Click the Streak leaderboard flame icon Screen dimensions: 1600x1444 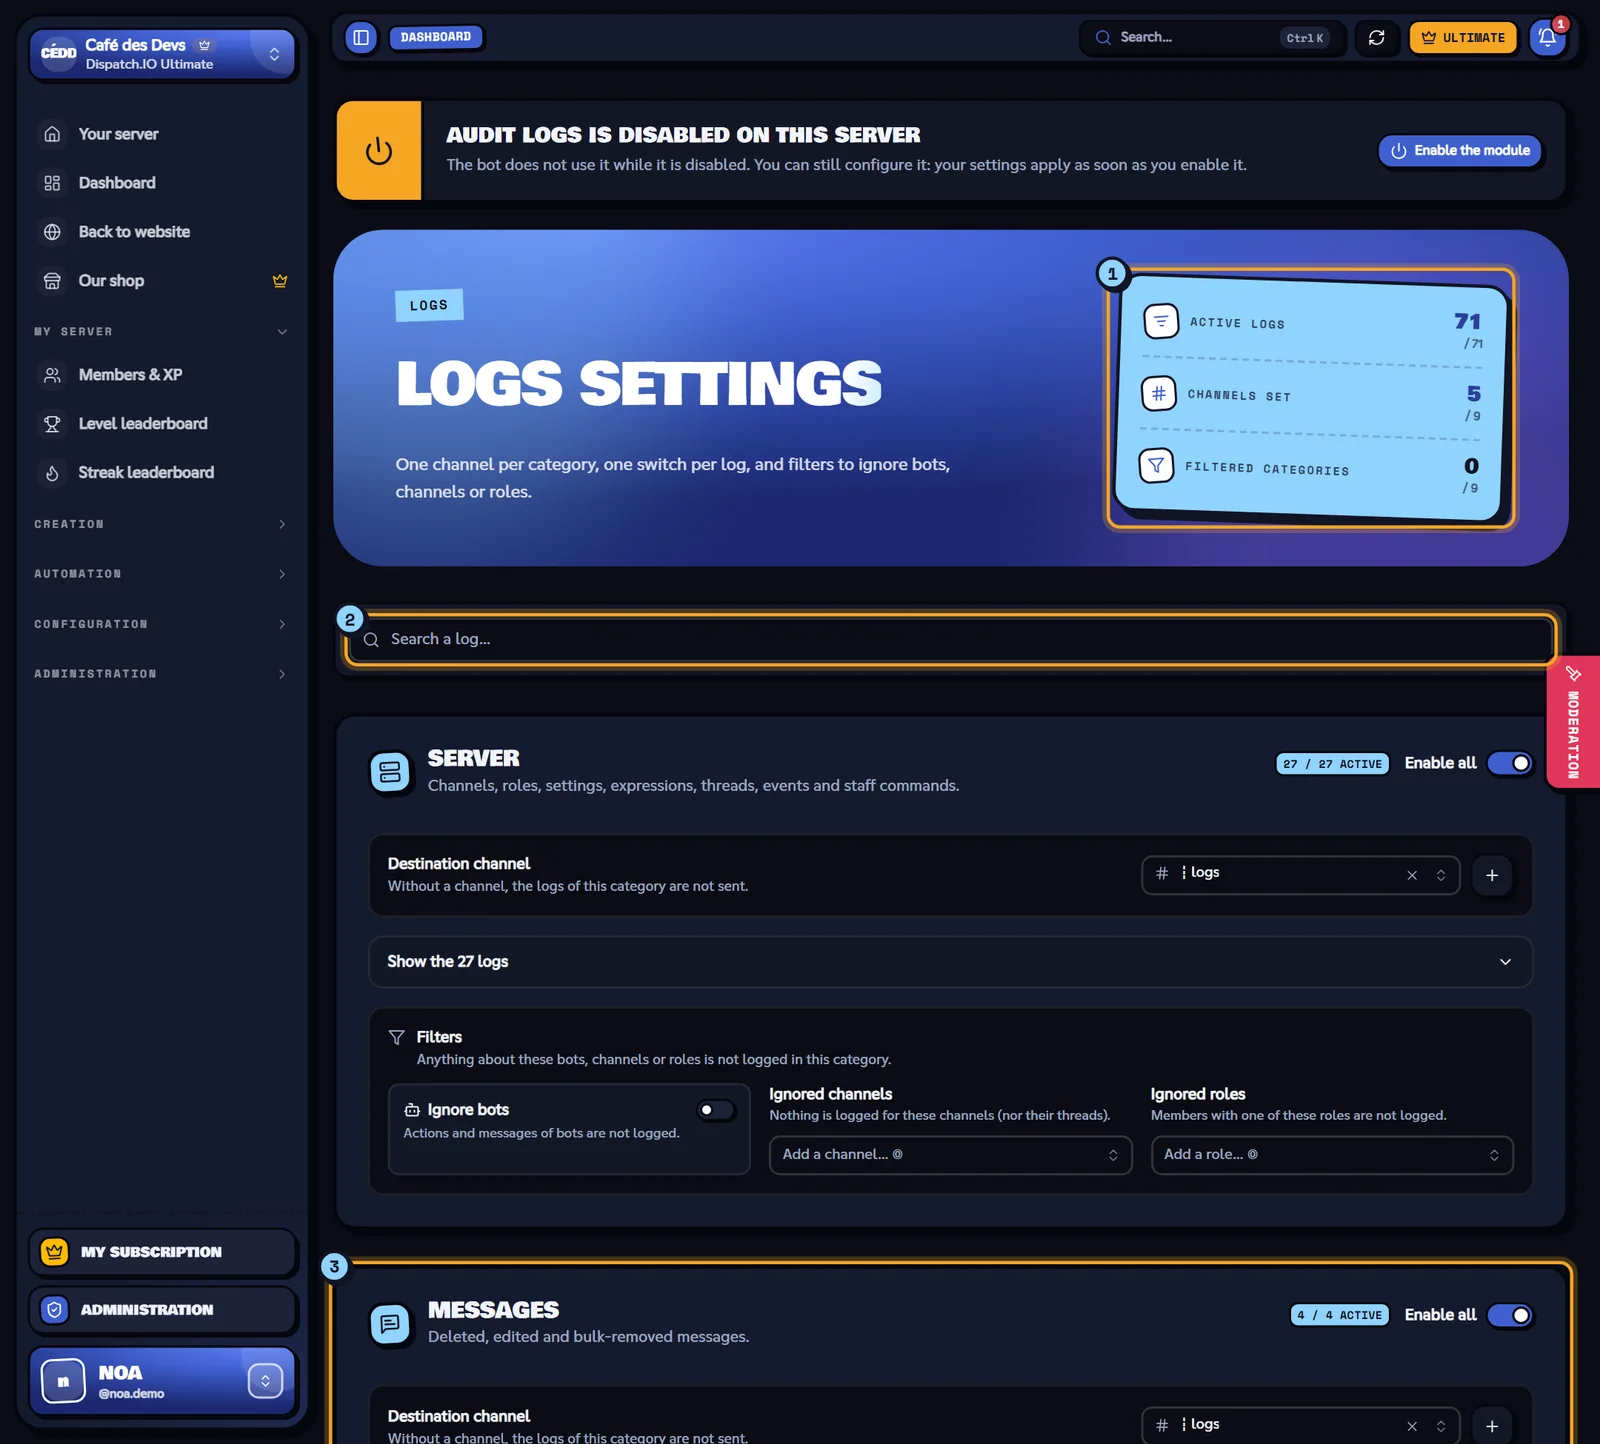point(53,473)
